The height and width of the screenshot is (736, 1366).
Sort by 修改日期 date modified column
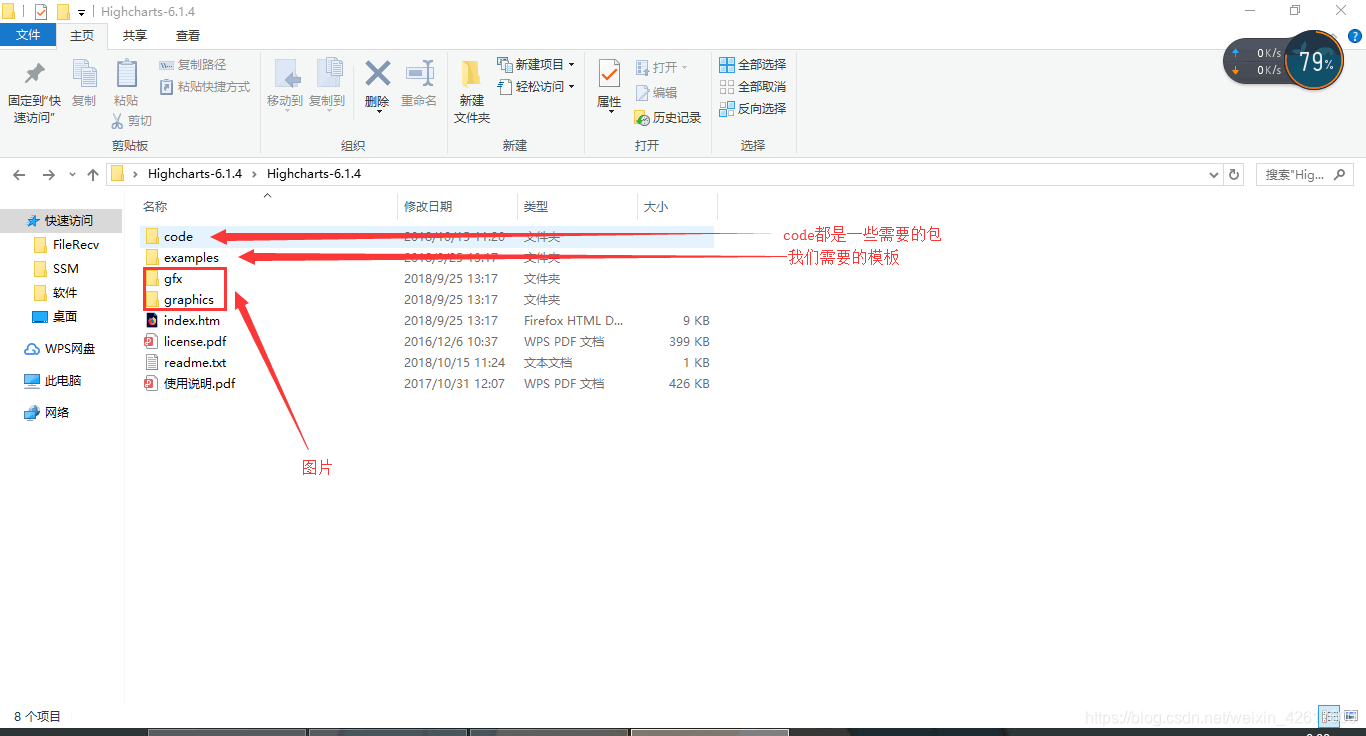[x=428, y=206]
